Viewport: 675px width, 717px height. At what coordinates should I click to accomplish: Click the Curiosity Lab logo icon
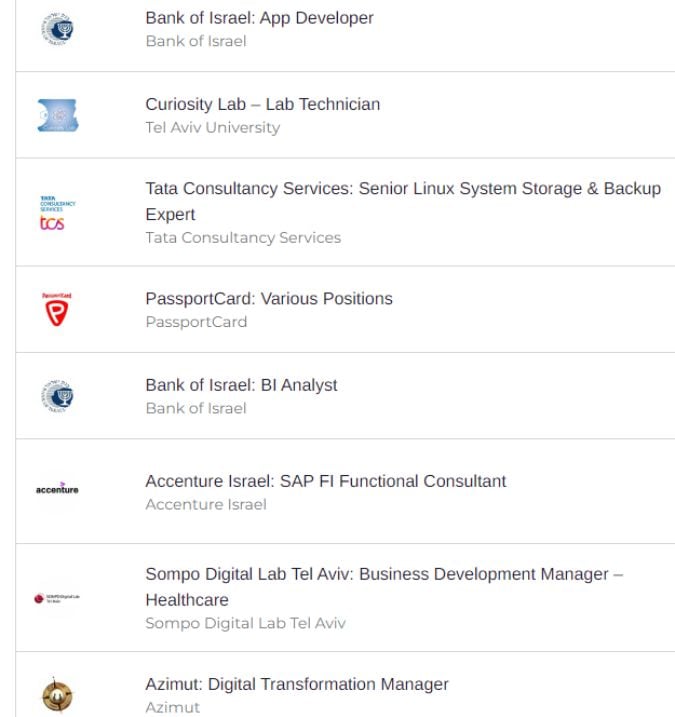(58, 115)
